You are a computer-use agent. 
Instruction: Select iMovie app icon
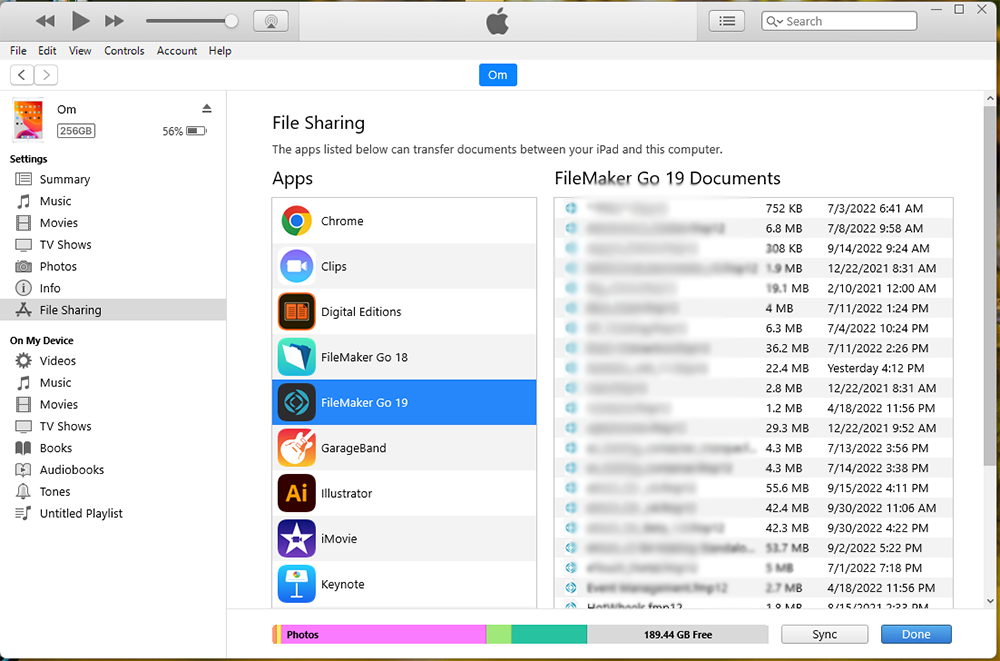pyautogui.click(x=297, y=538)
